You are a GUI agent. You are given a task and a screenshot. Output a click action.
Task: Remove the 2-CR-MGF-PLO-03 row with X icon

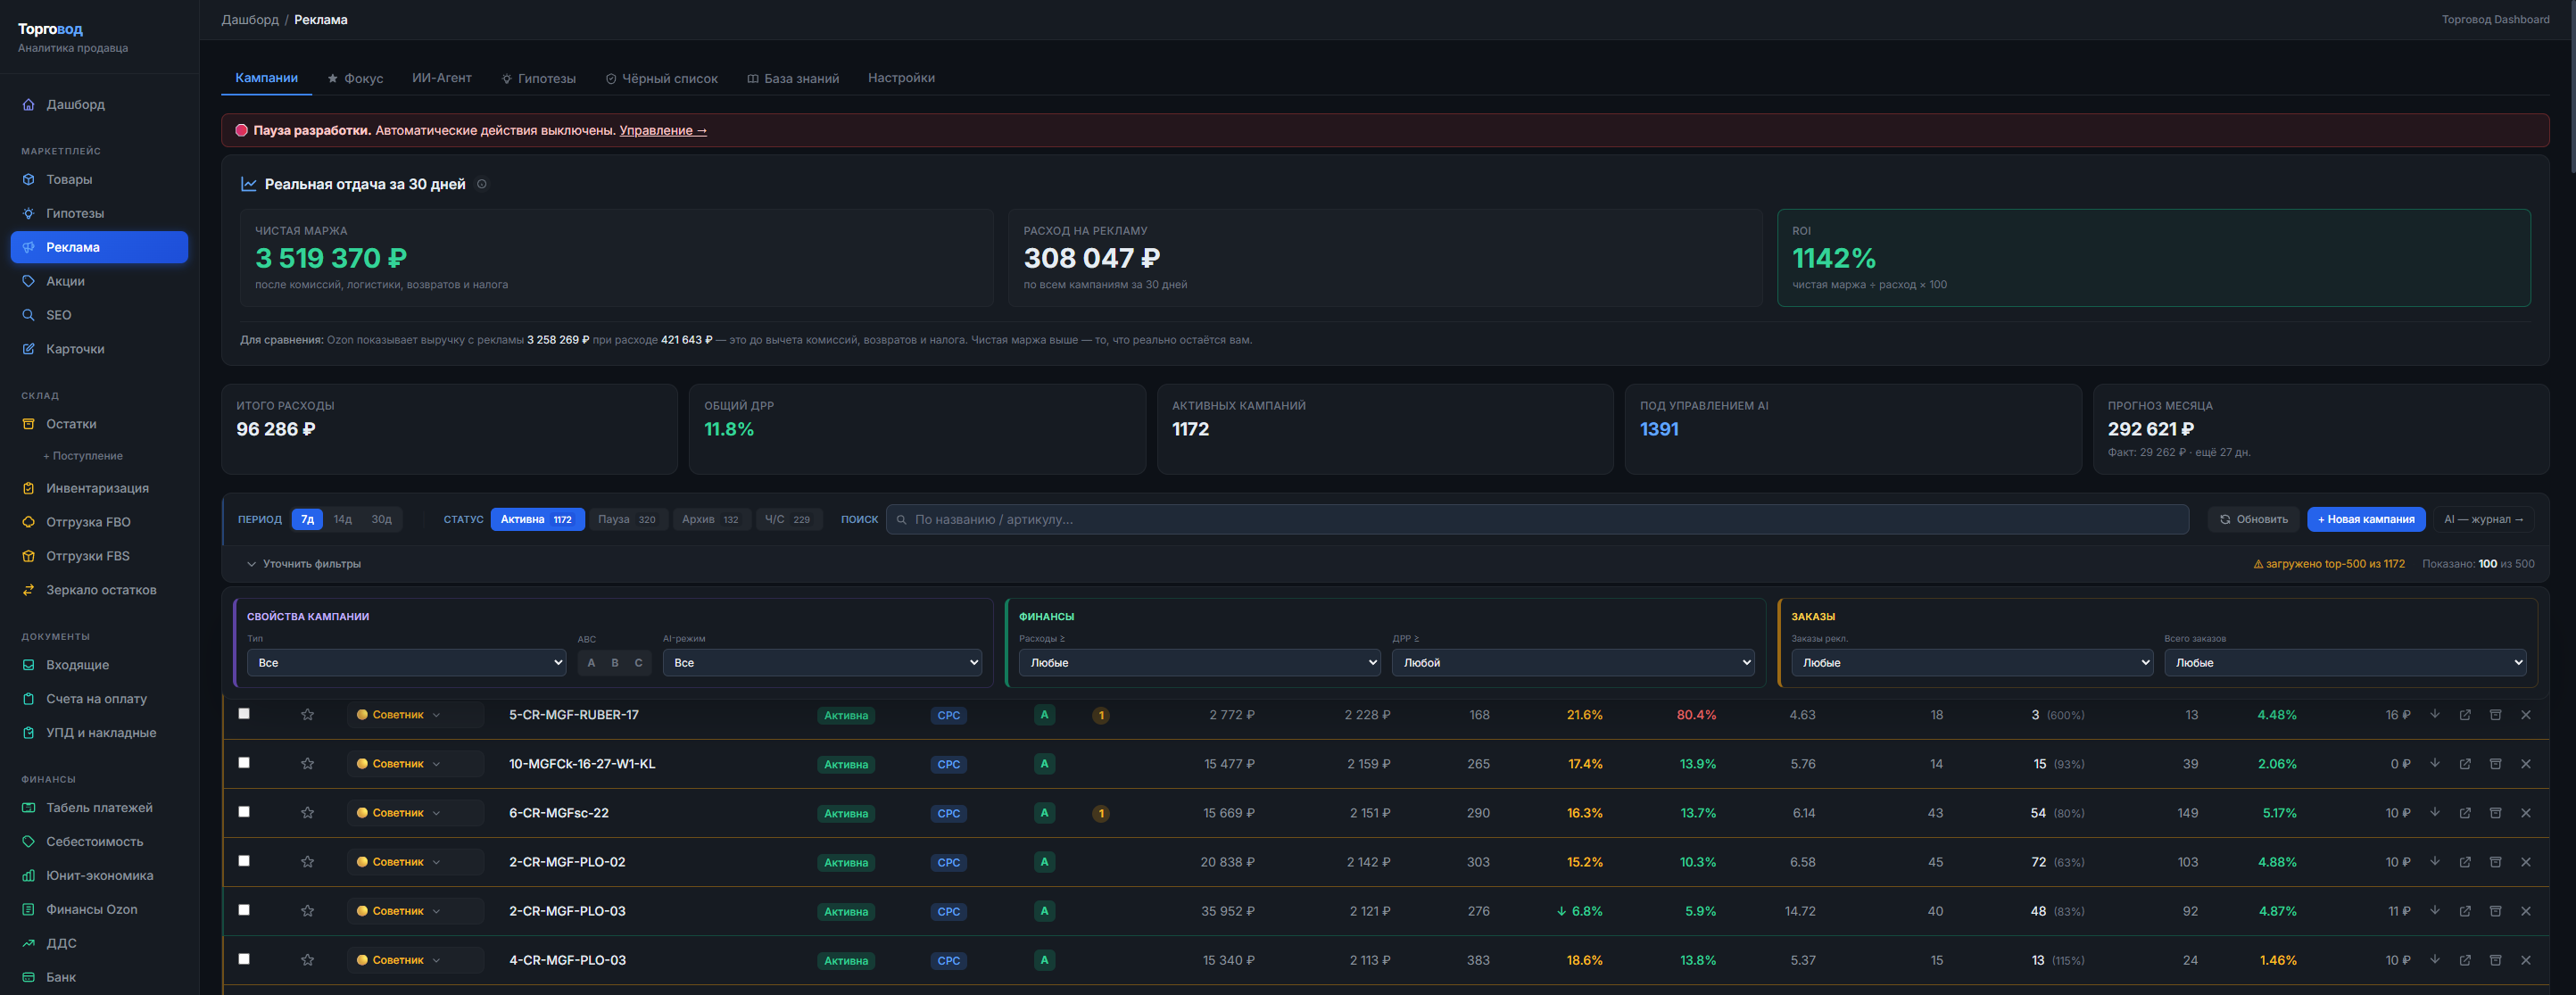(2525, 911)
